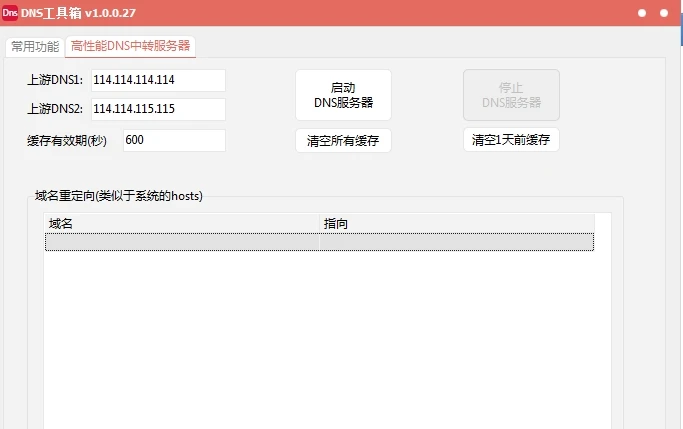683x429 pixels.
Task: Click the red Dns app logo icon
Action: pyautogui.click(x=10, y=12)
